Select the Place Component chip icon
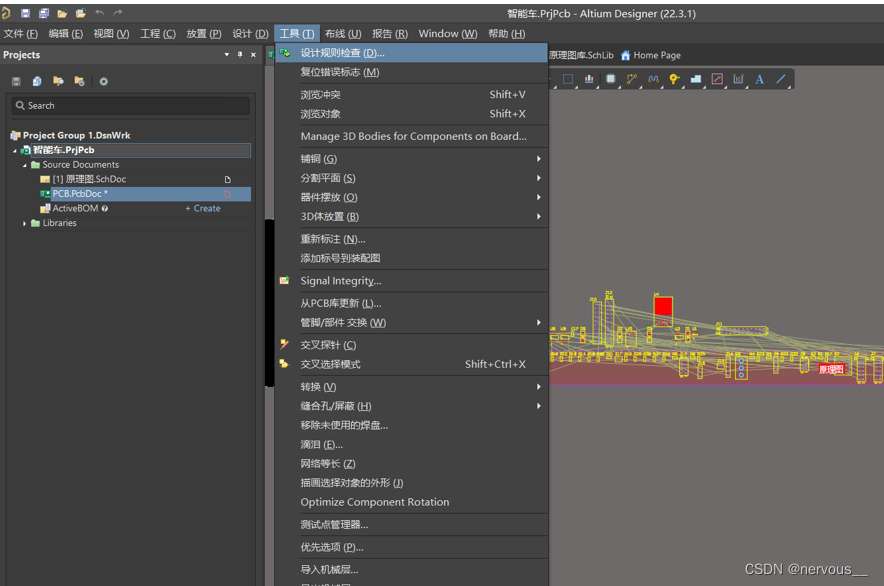The image size is (884, 586). pyautogui.click(x=611, y=79)
